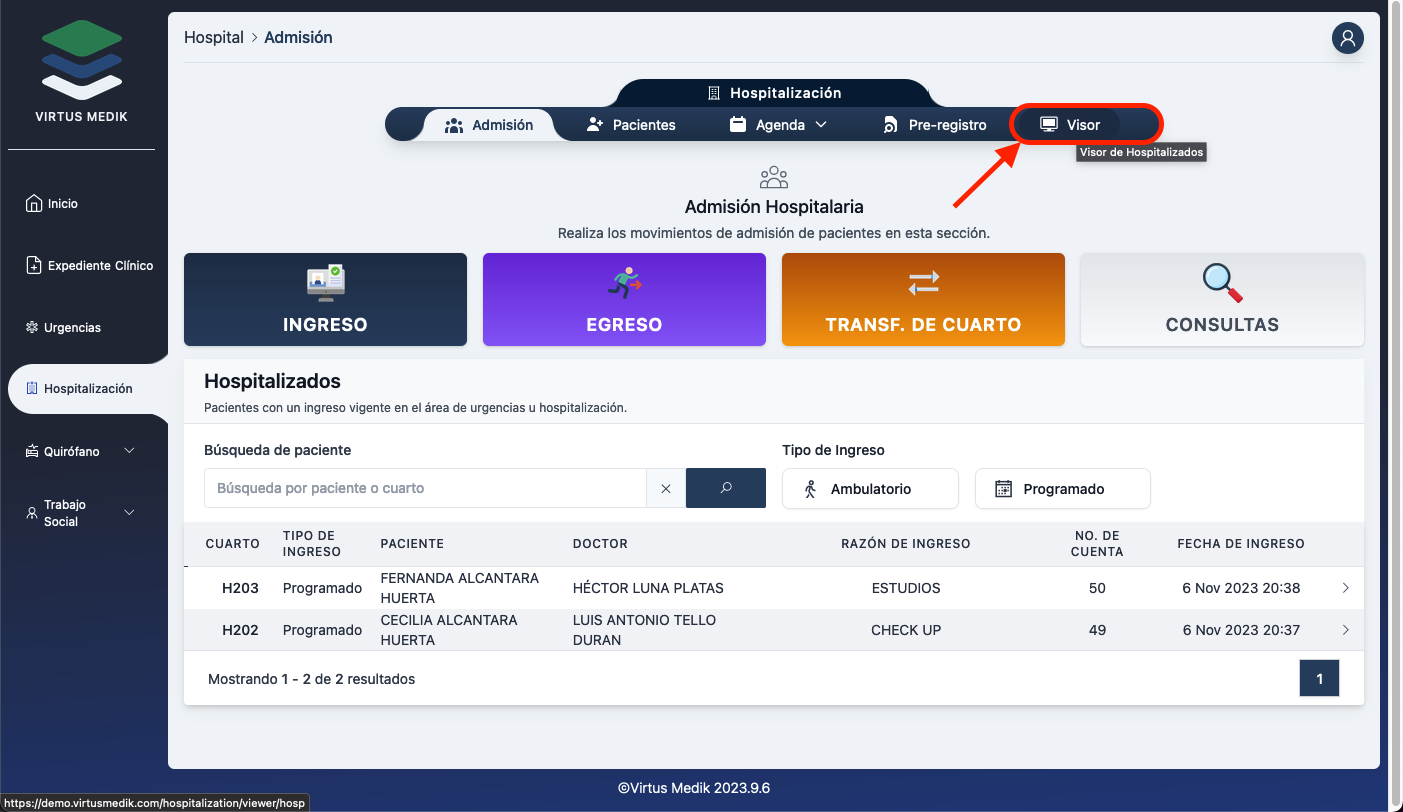Open the Pre-registro tab
The image size is (1403, 812).
pos(934,125)
